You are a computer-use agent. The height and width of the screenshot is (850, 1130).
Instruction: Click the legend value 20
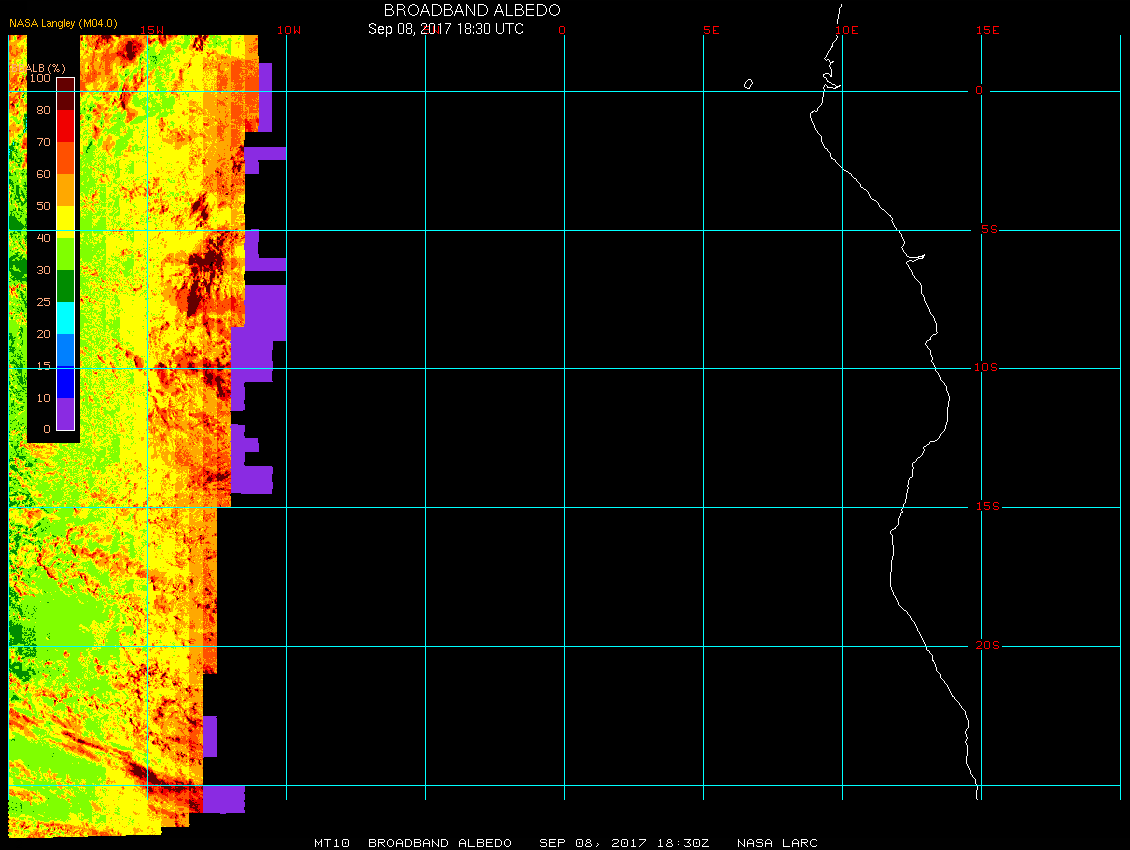43,334
